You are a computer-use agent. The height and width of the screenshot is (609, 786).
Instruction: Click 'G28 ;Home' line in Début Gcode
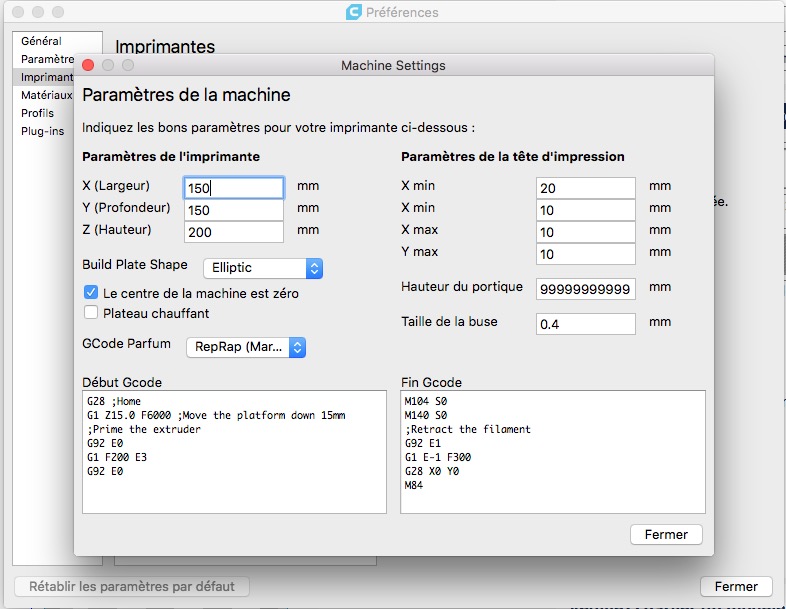[114, 401]
